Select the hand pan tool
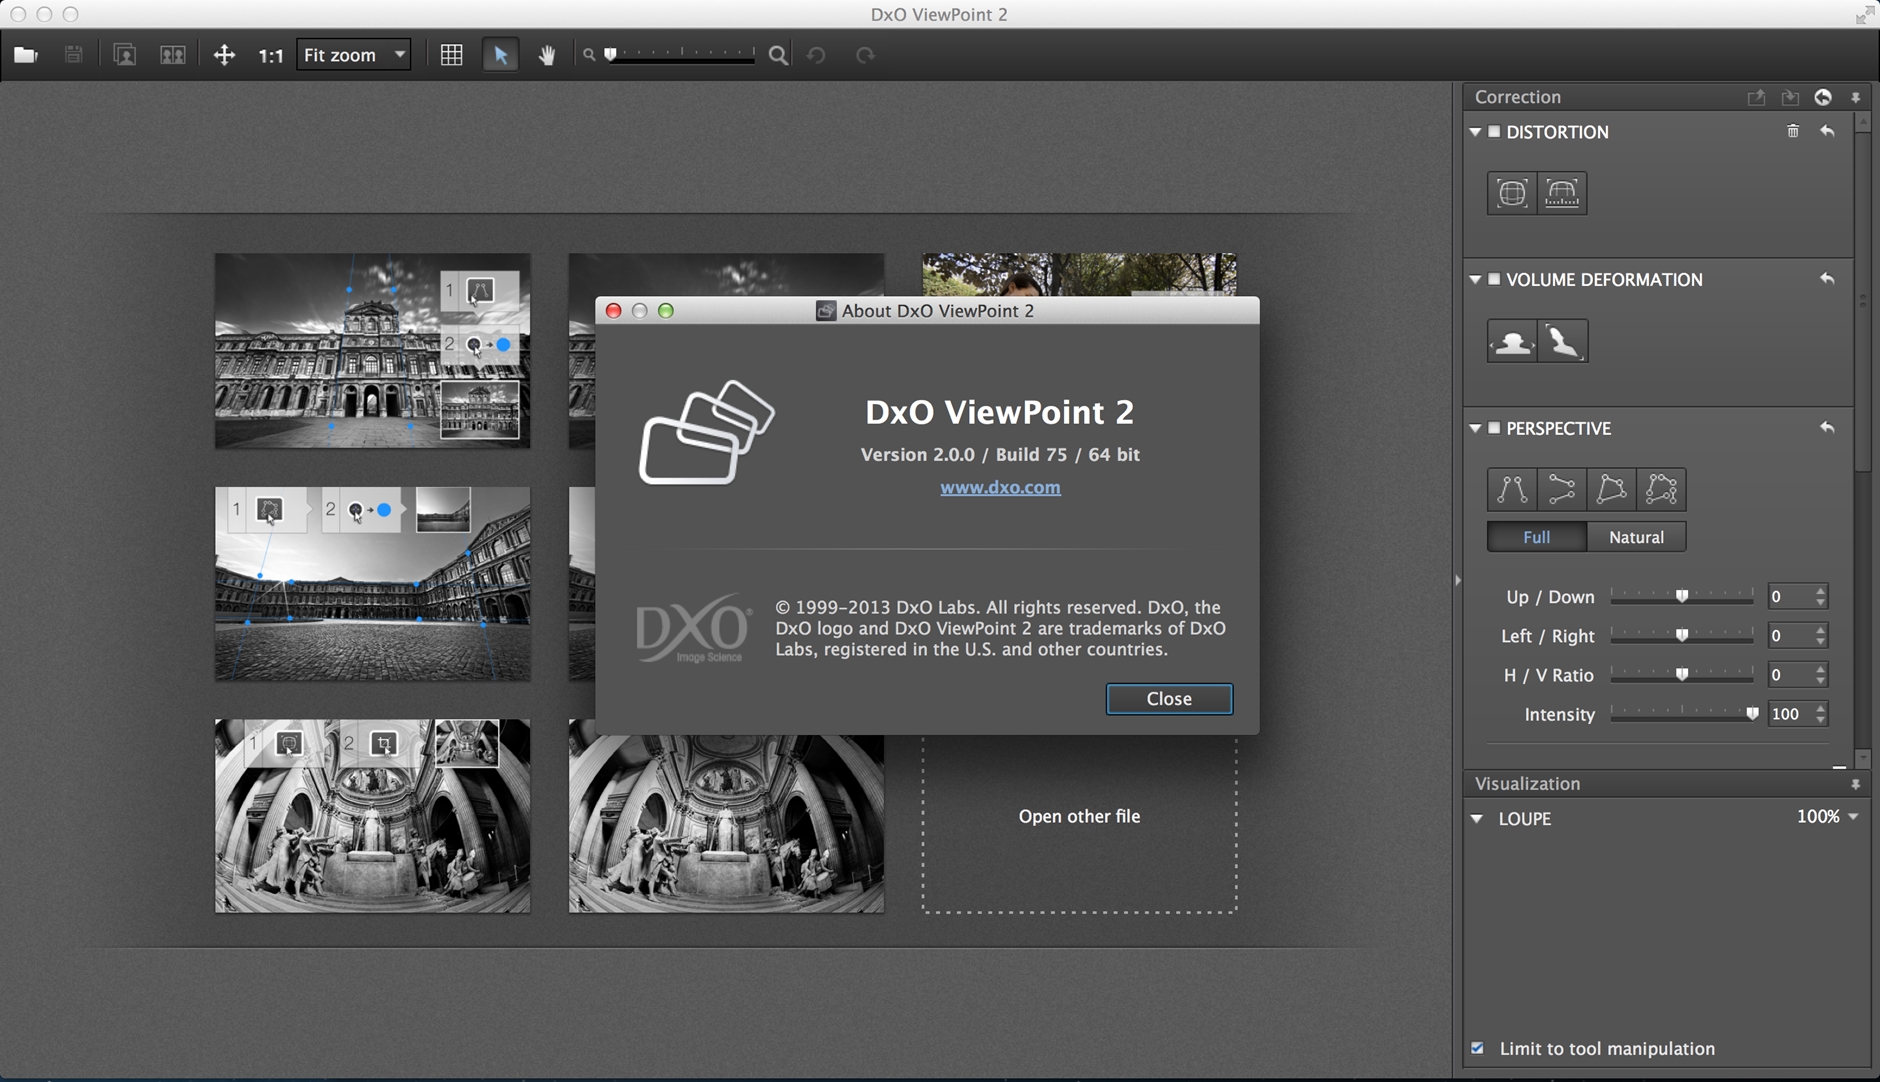 [x=547, y=55]
